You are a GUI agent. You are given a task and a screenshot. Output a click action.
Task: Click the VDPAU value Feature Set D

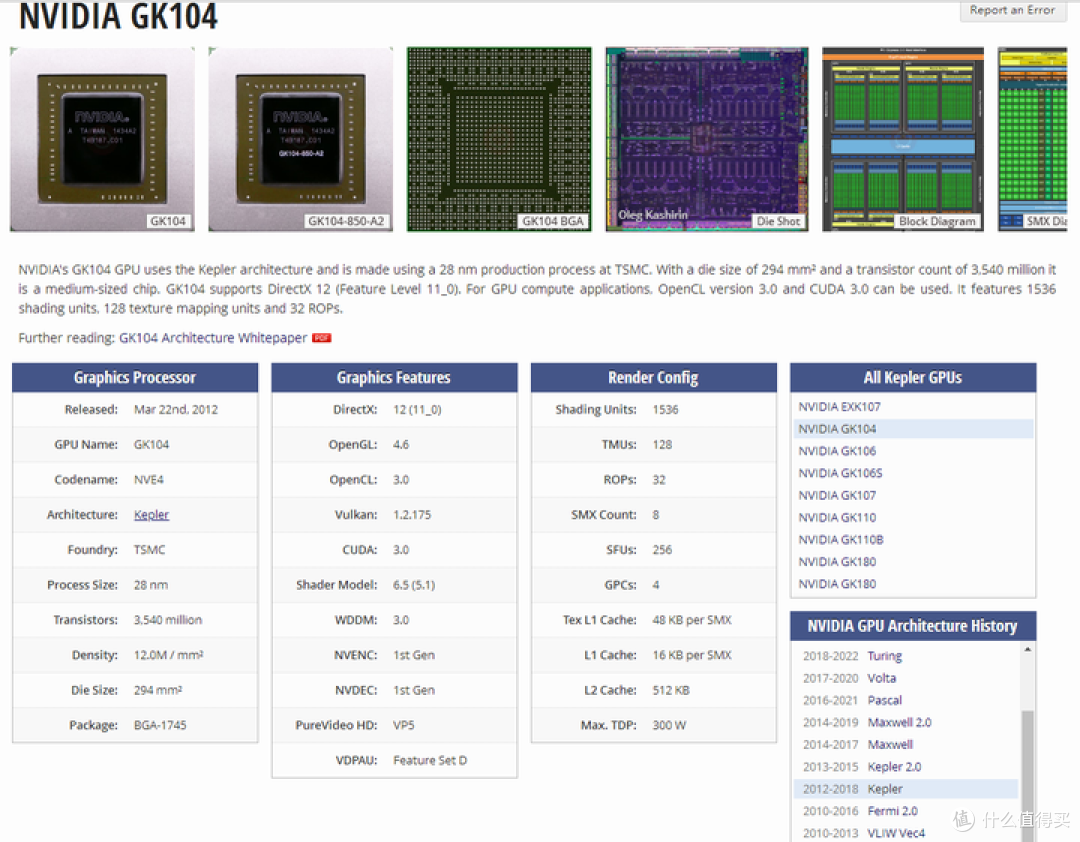click(430, 761)
